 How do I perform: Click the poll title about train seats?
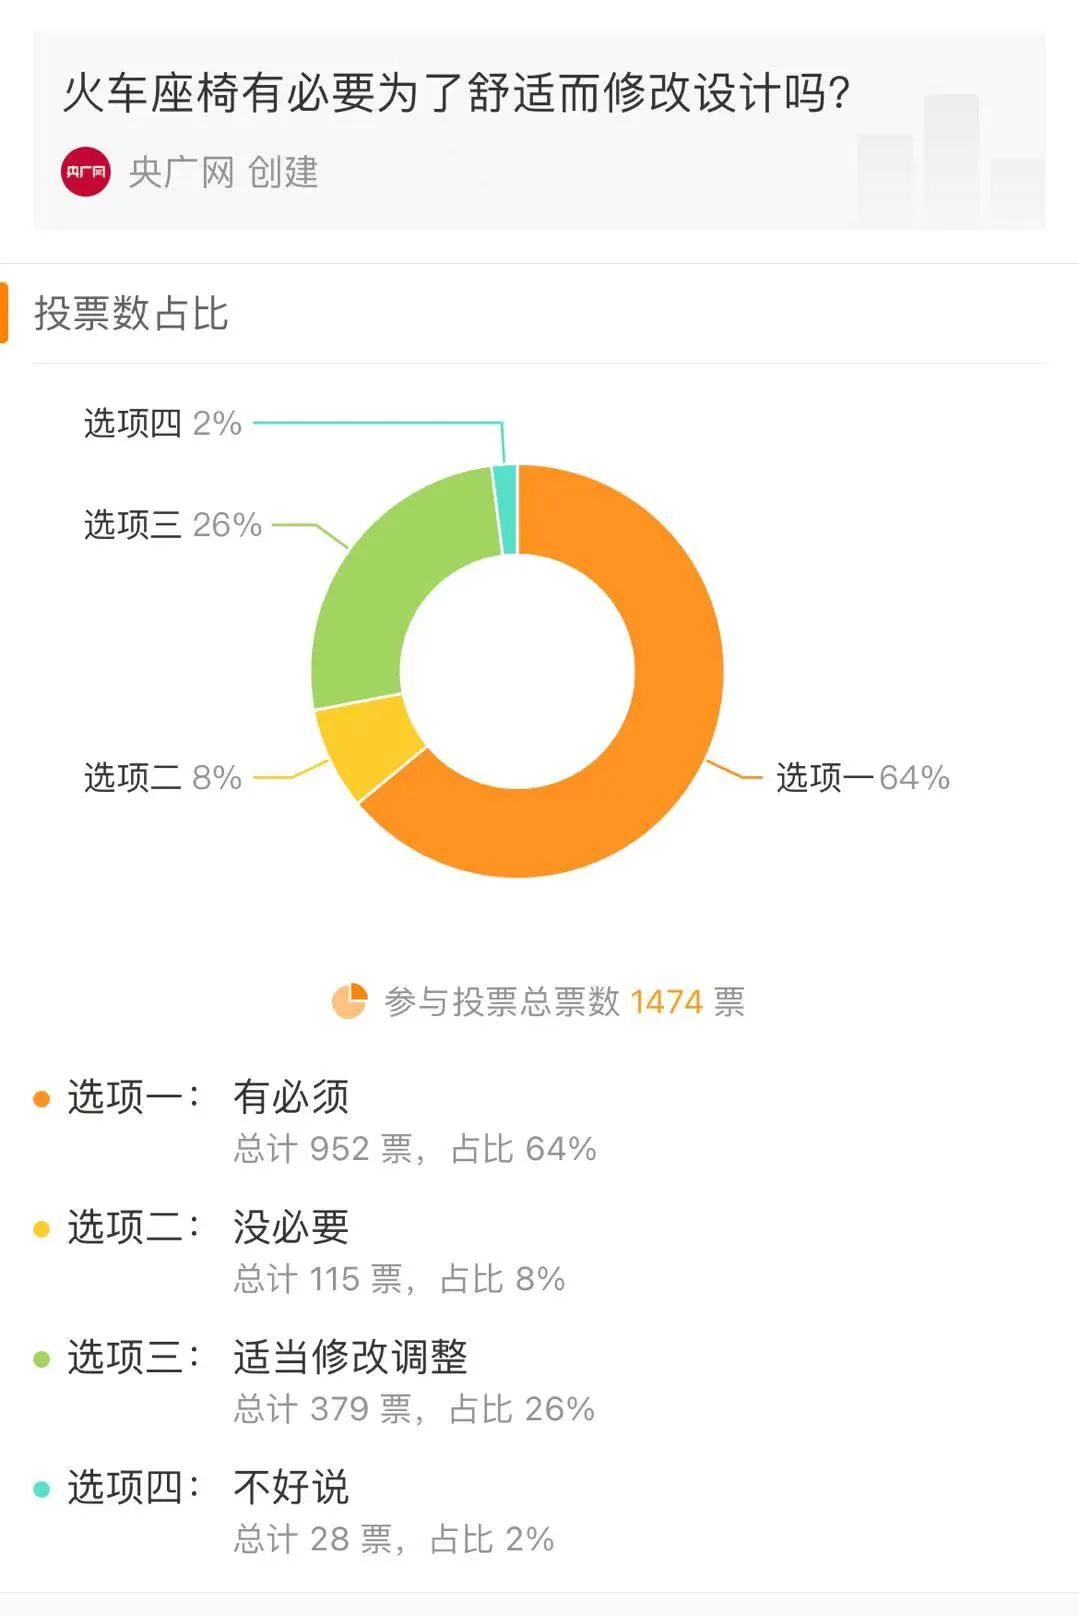pyautogui.click(x=457, y=93)
